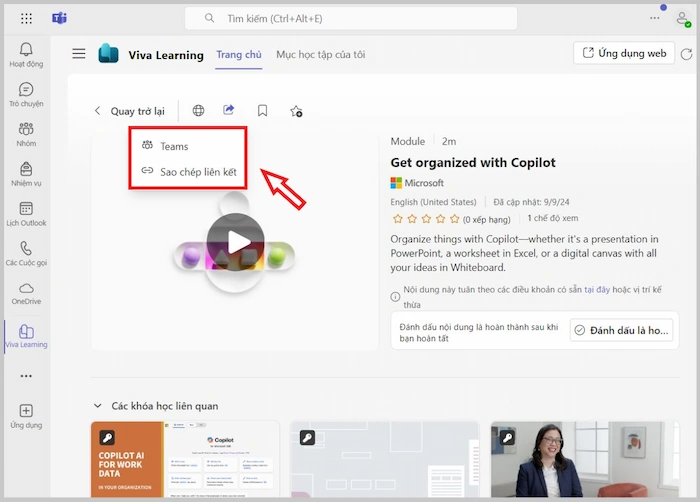Viewport: 700px width, 502px height.
Task: Click course title Get organized with Copilot
Action: (473, 162)
